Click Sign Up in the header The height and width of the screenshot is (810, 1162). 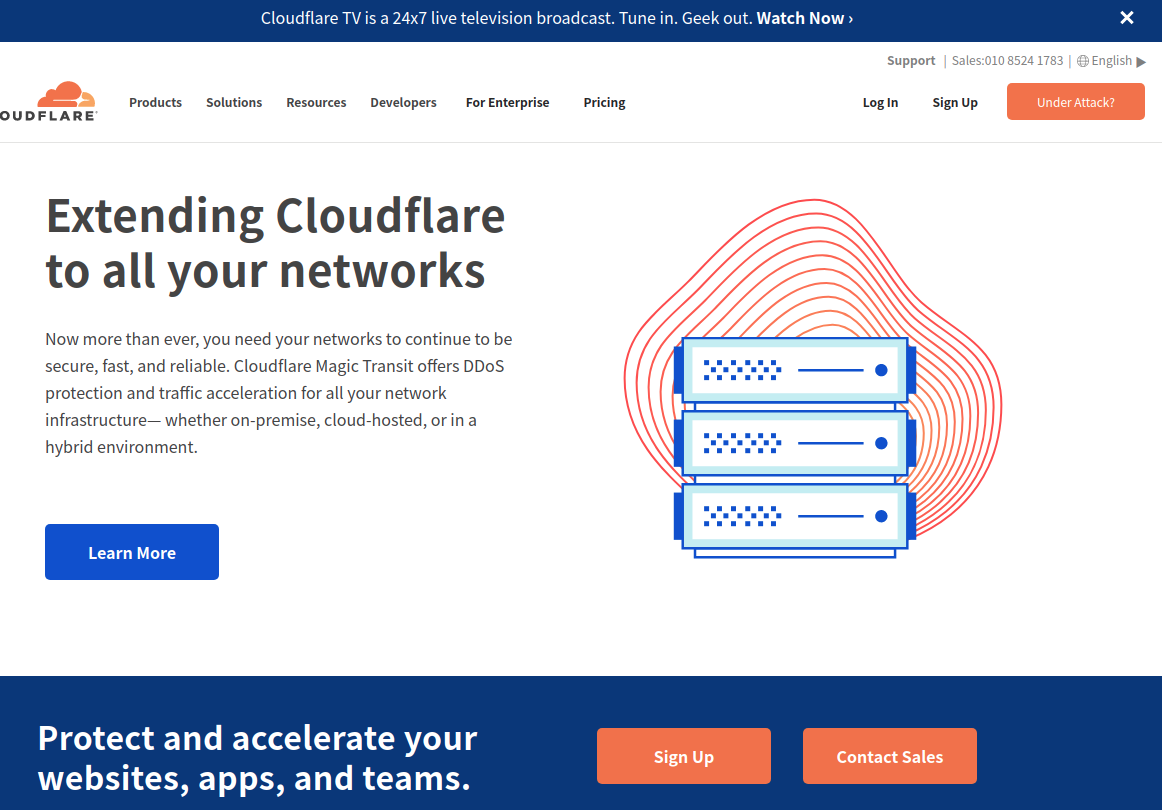(x=954, y=102)
